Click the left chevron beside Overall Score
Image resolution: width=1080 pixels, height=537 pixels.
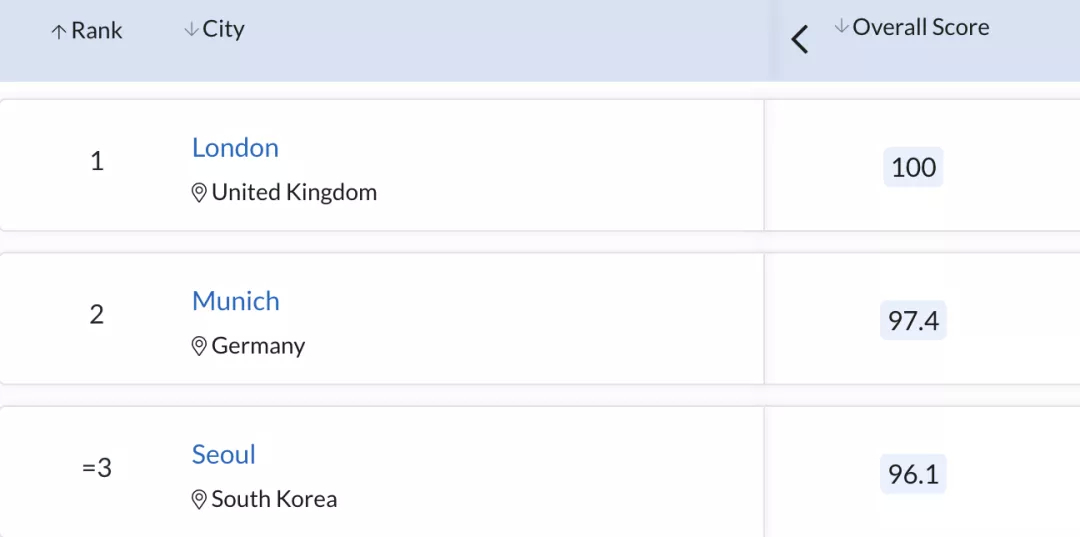tap(800, 39)
